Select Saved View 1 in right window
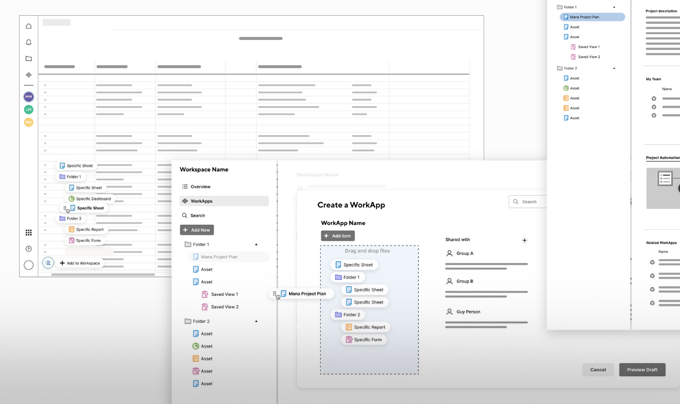Viewport: 680px width, 404px height. click(x=585, y=47)
